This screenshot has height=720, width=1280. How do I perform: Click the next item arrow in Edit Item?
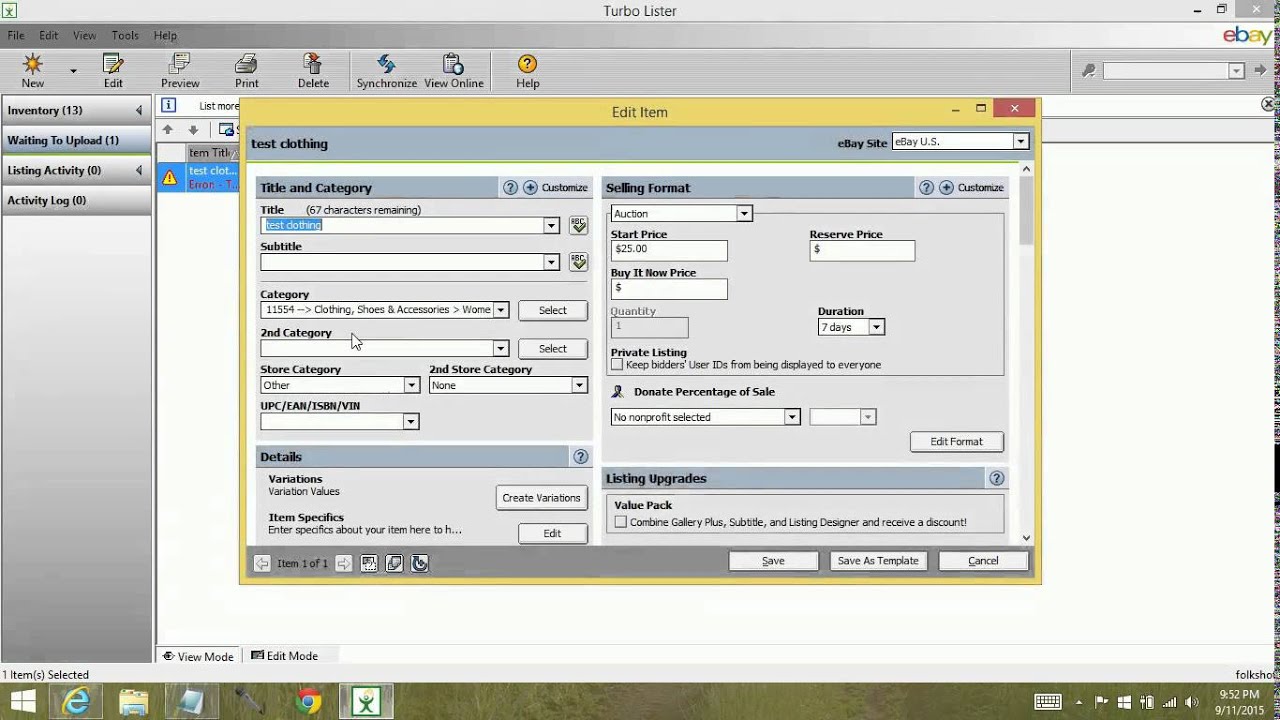click(343, 563)
